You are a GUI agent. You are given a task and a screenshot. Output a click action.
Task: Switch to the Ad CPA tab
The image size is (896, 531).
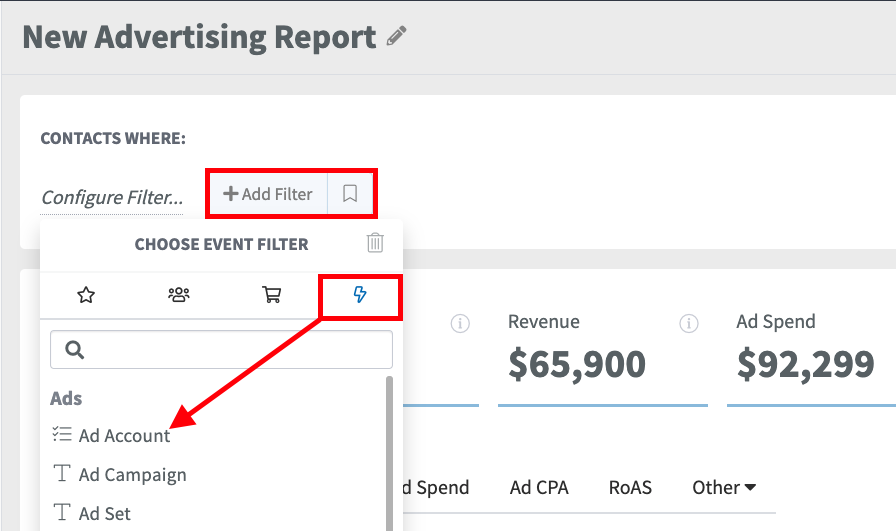click(x=539, y=488)
